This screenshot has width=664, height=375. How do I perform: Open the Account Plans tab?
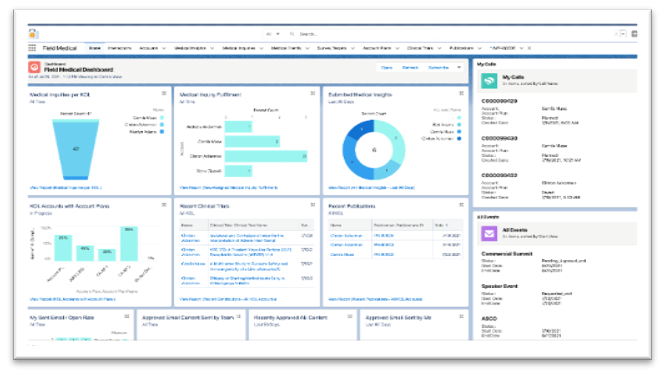tap(377, 48)
